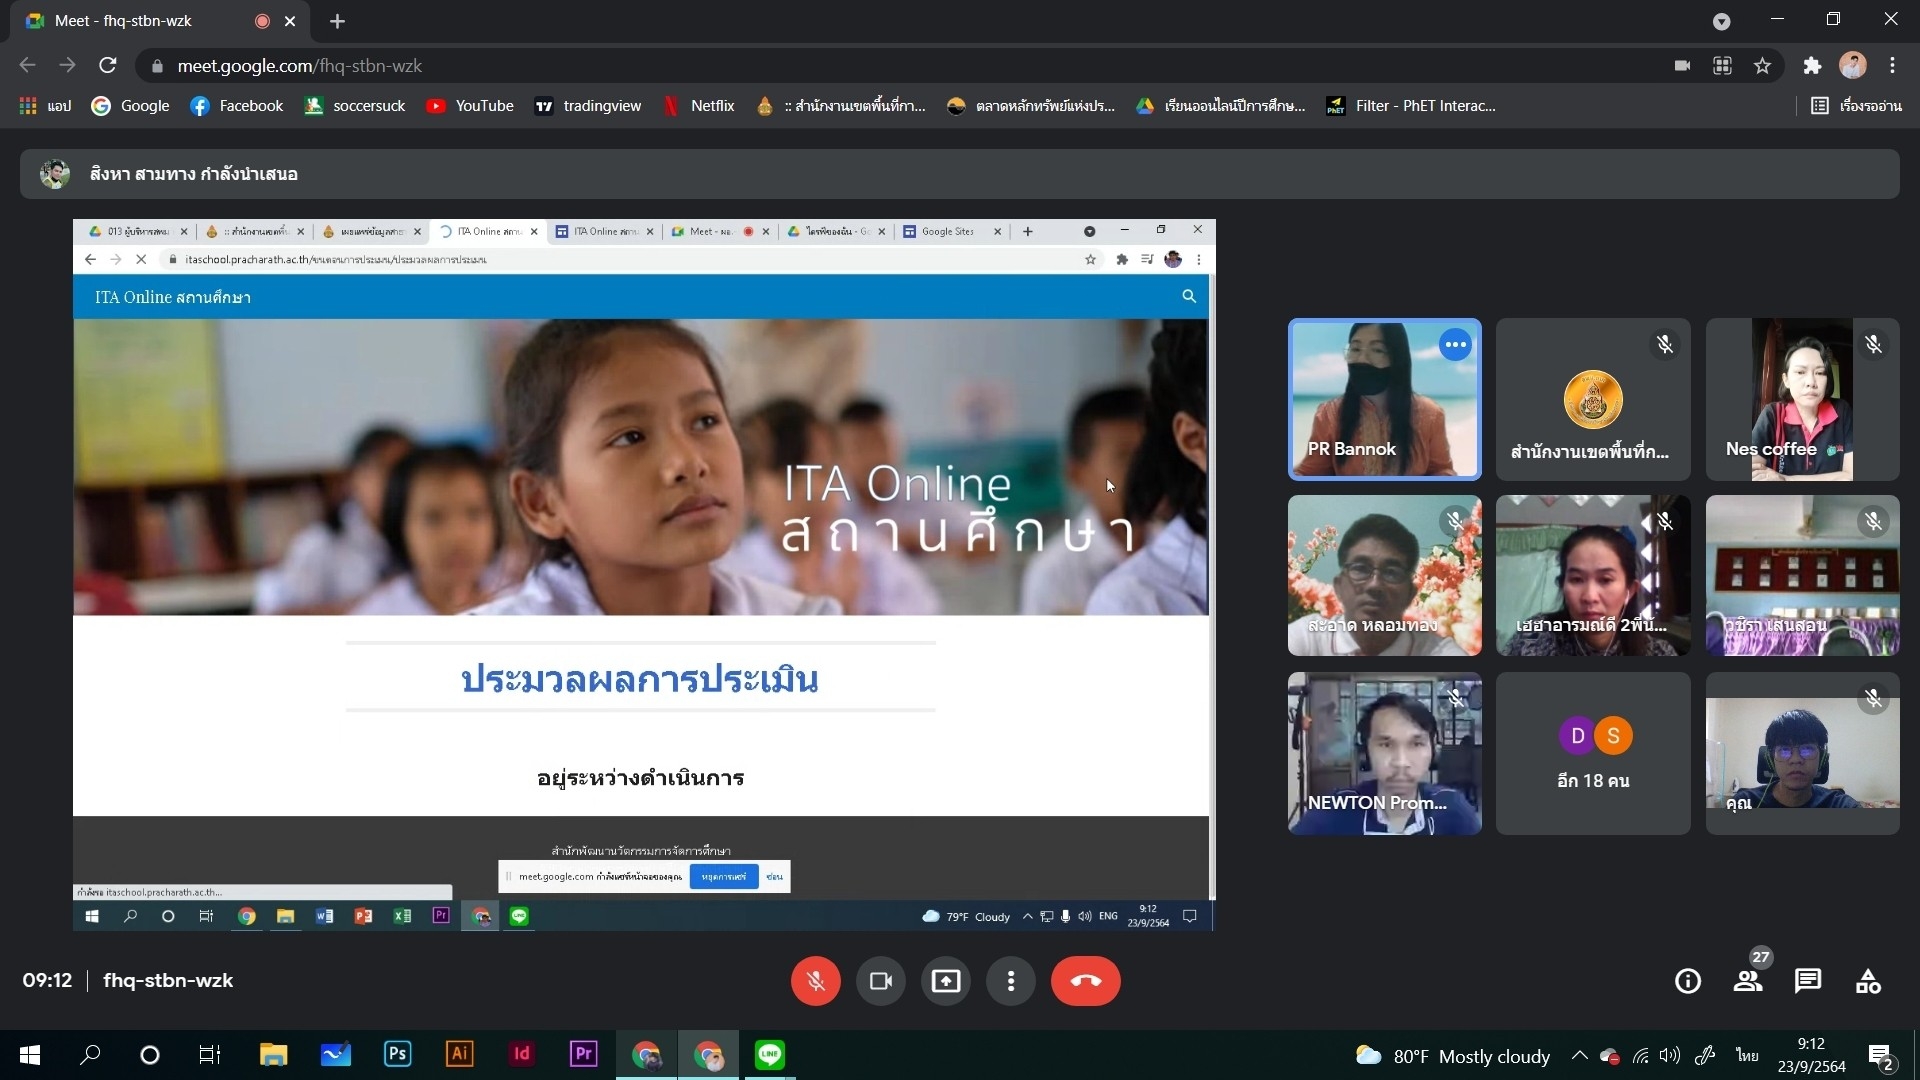Image resolution: width=1920 pixels, height=1080 pixels.
Task: Unmute the microphone in Meet controls
Action: click(815, 981)
